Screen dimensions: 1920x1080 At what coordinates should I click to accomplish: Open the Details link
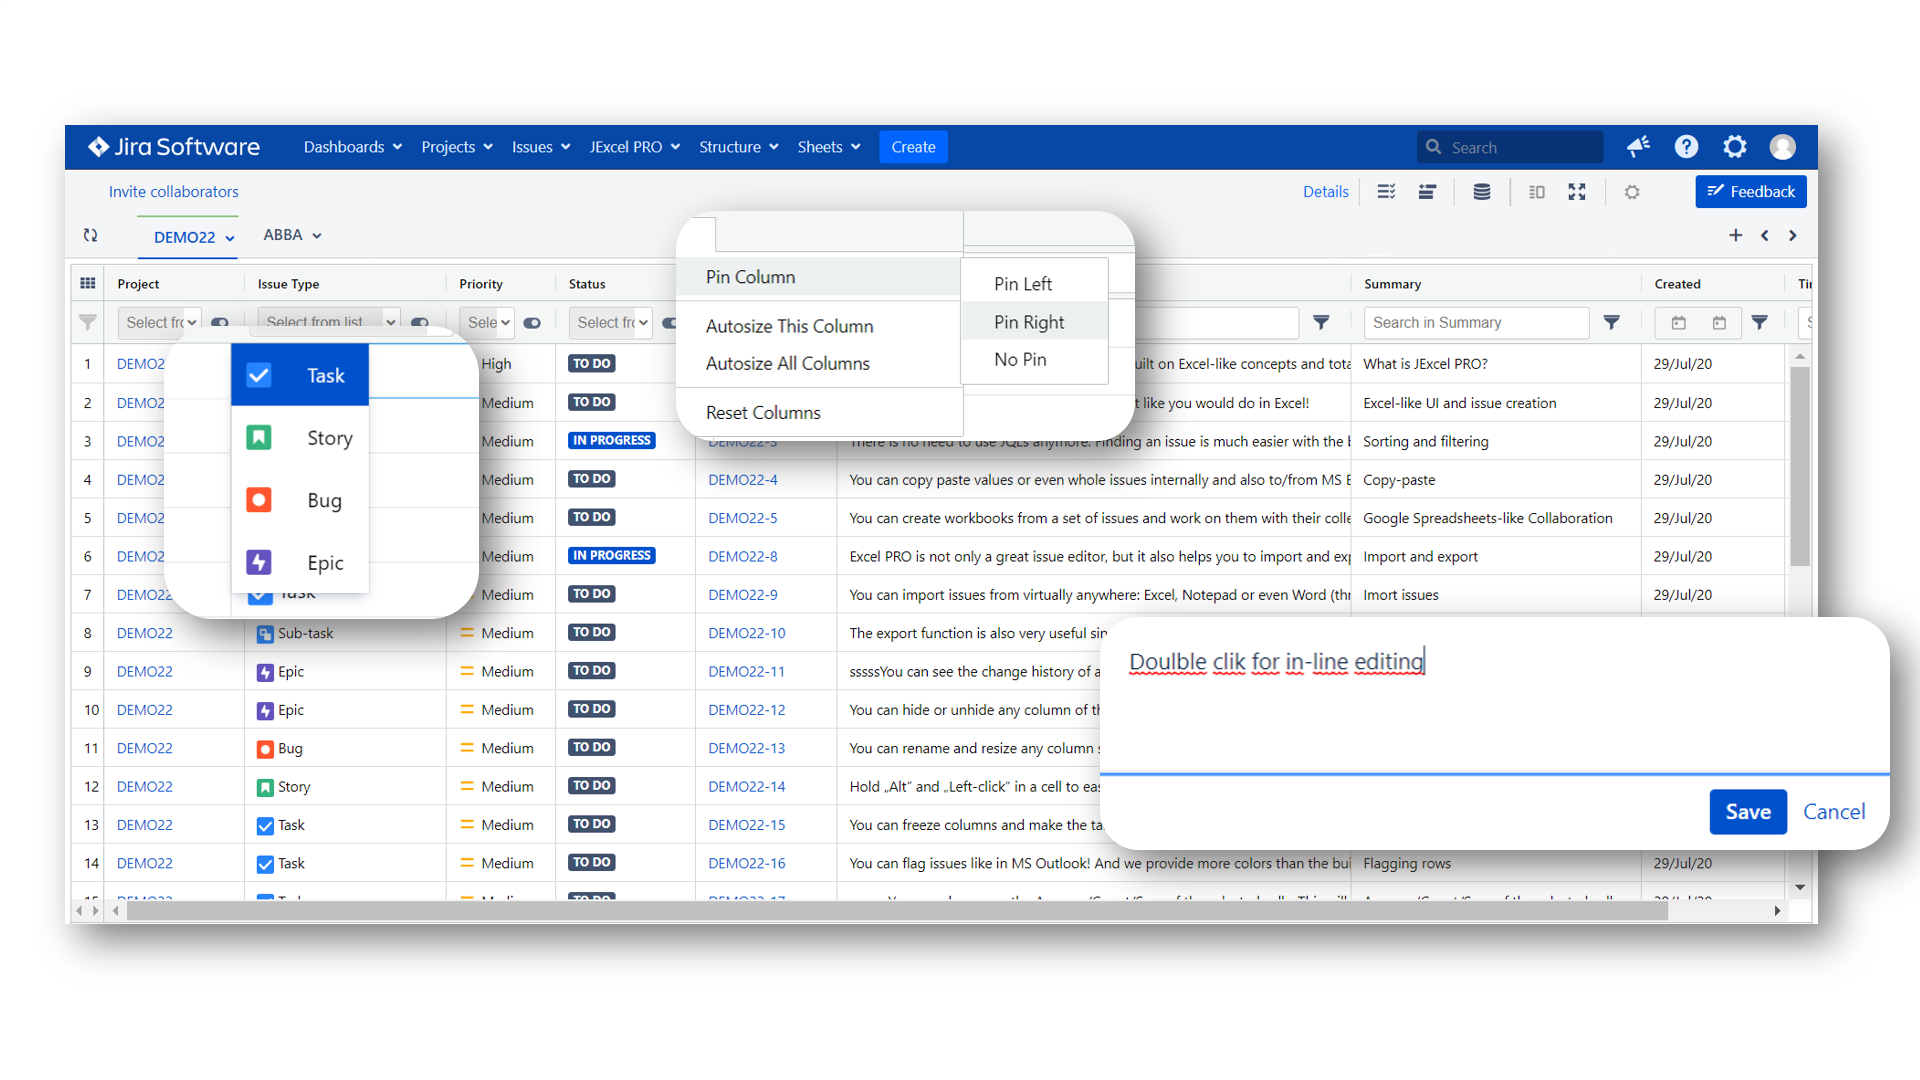point(1325,192)
